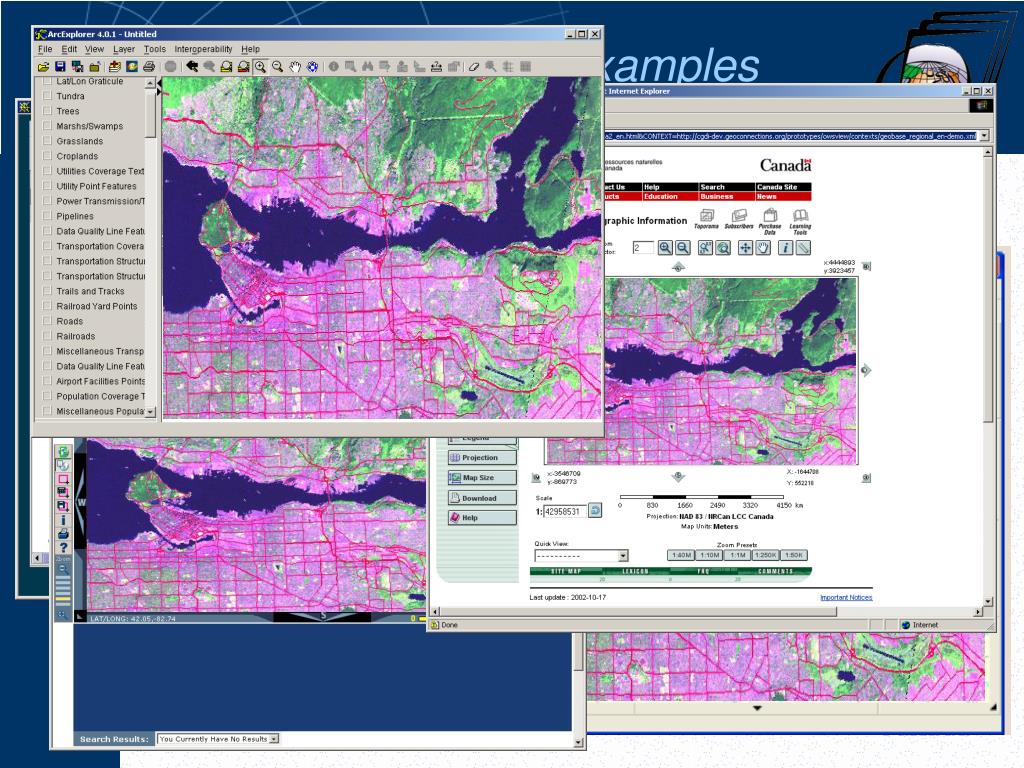
Task: Open the browser address bar dropdown arrow
Action: (x=984, y=135)
